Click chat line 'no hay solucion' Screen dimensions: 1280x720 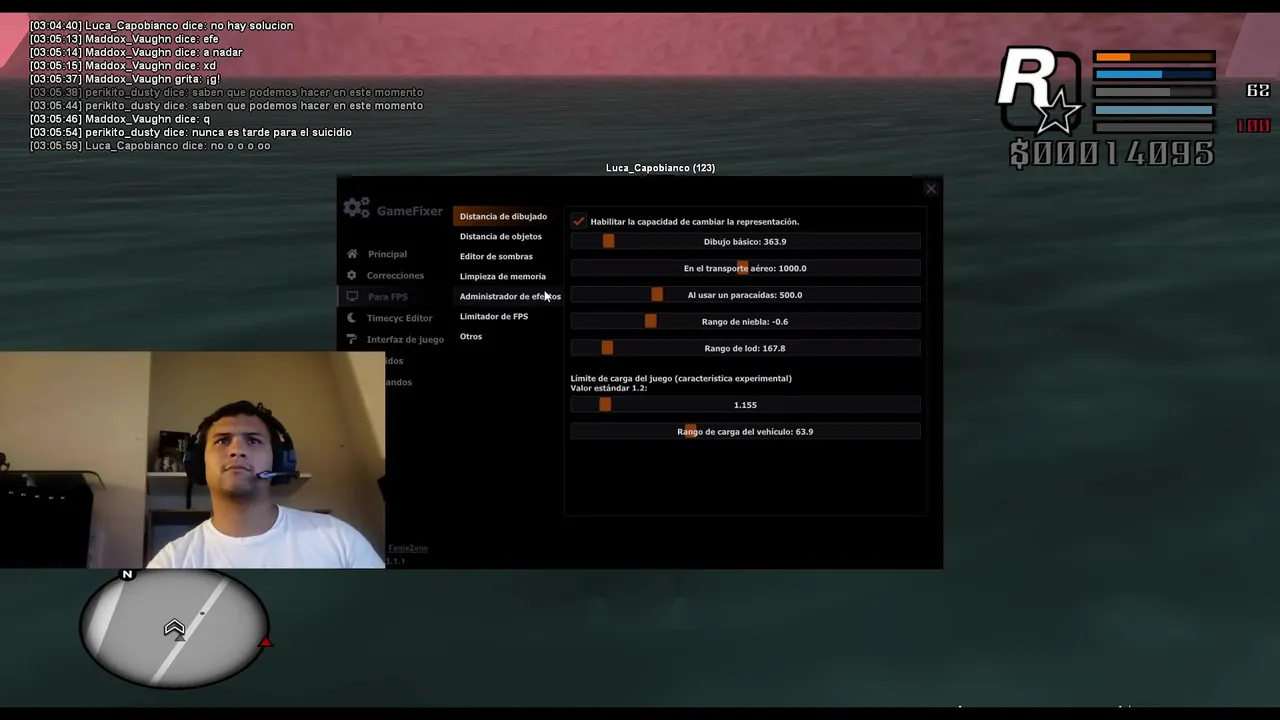[x=161, y=25]
